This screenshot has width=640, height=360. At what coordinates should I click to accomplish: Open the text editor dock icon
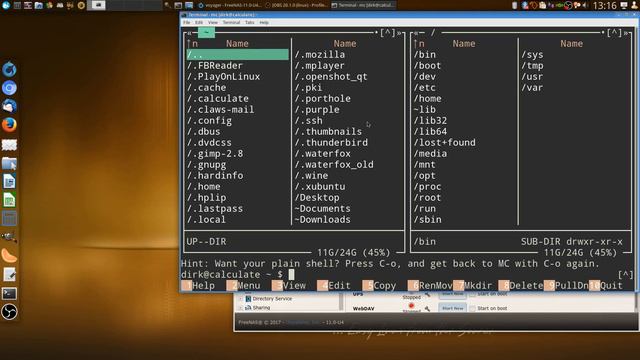coord(9,274)
